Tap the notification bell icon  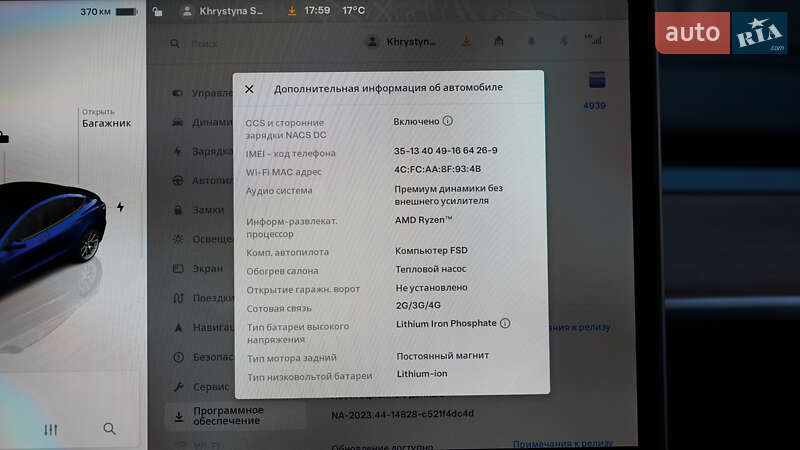tap(531, 41)
